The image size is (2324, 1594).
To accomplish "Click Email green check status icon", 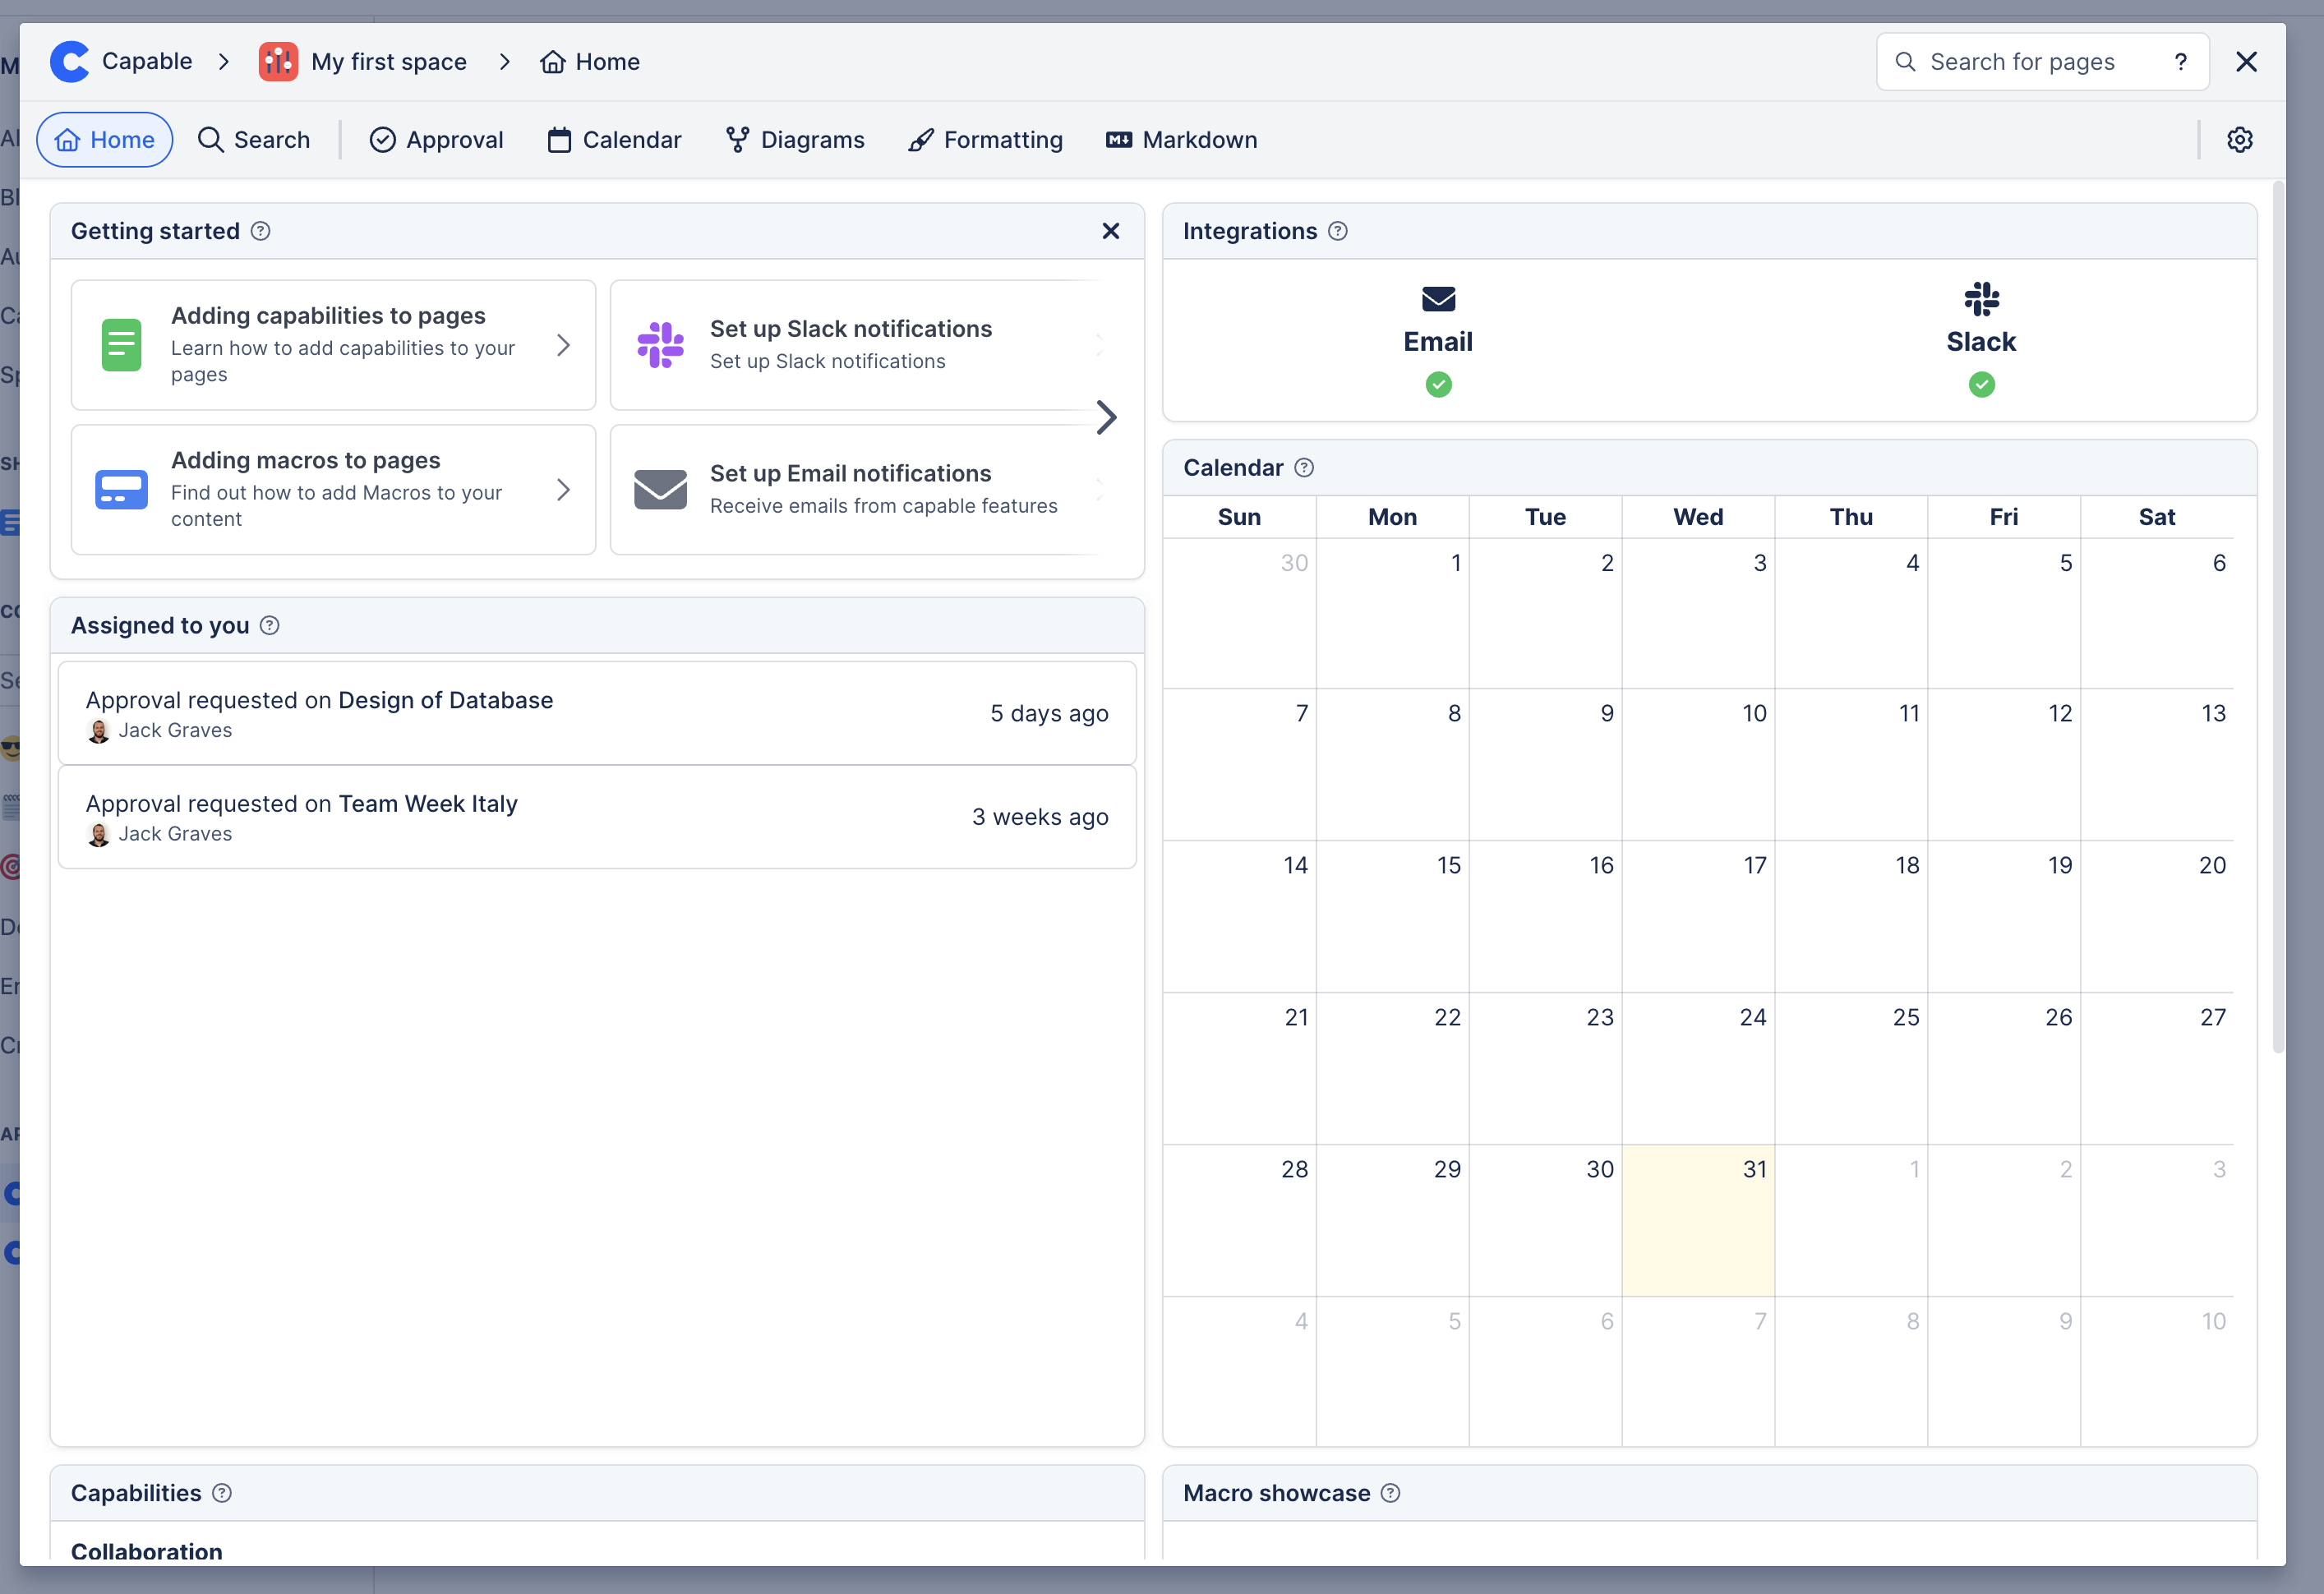I will pyautogui.click(x=1439, y=385).
